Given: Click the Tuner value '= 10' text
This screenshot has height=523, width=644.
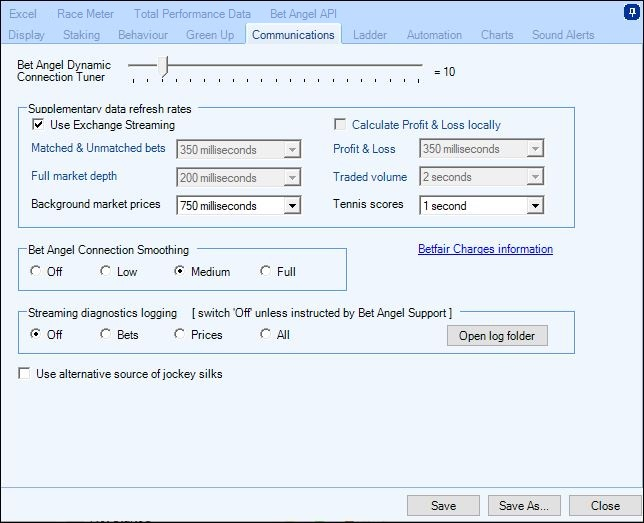Looking at the screenshot, I should pyautogui.click(x=444, y=72).
